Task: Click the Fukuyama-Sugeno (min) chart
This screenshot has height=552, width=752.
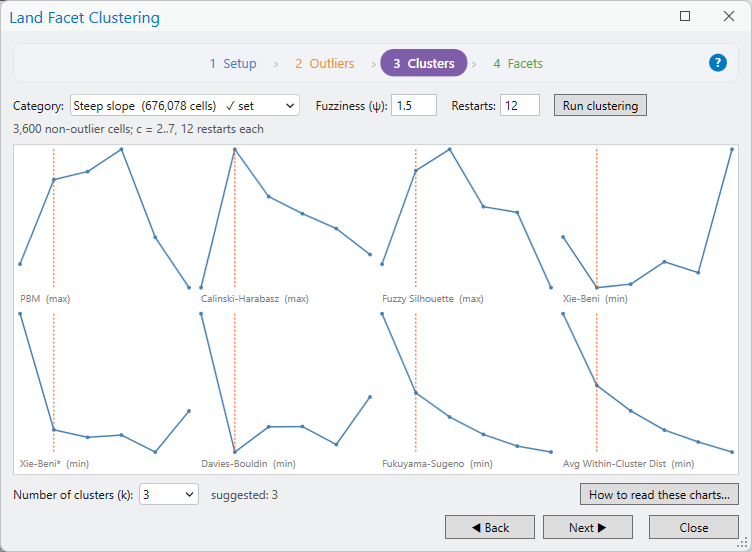Action: click(466, 390)
